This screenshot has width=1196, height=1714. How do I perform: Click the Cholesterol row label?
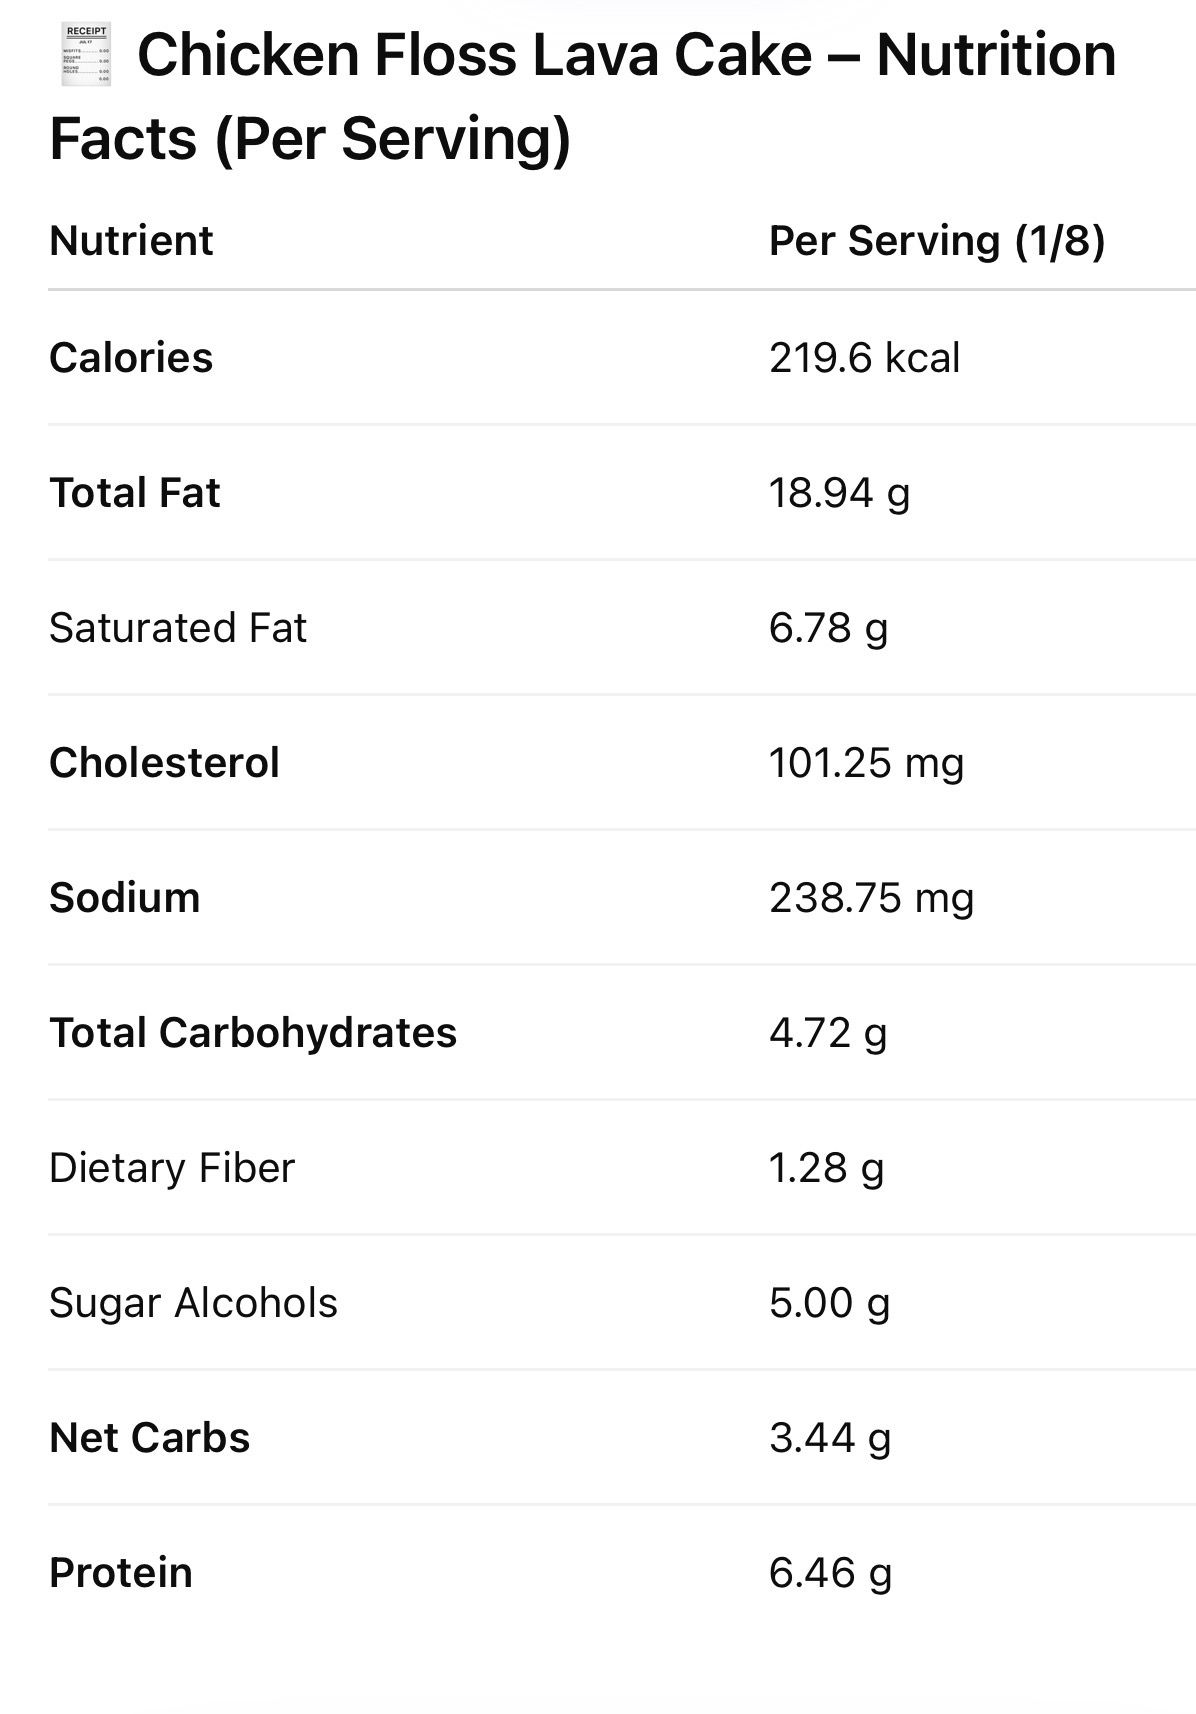pyautogui.click(x=164, y=763)
